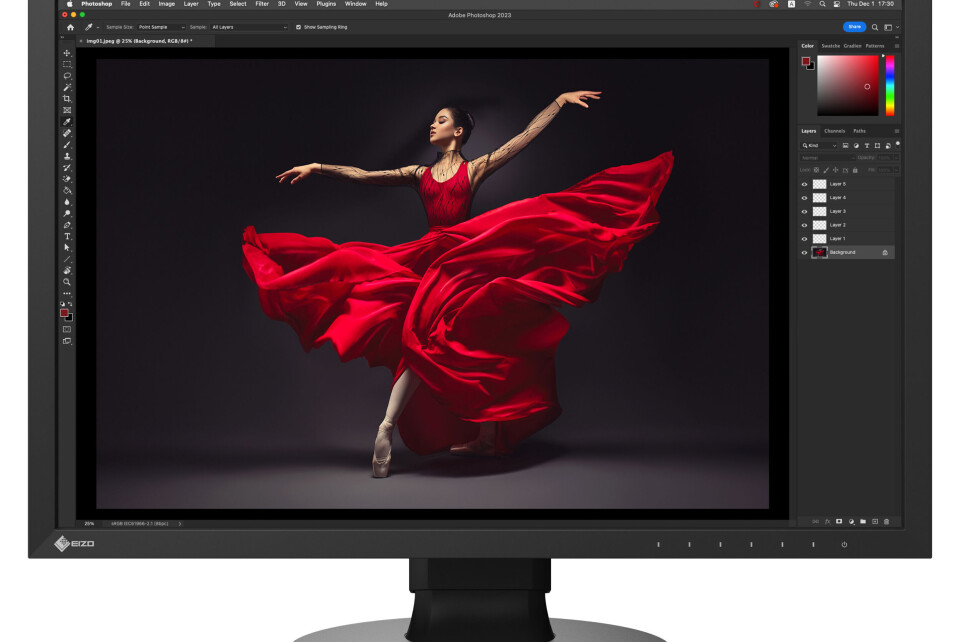Screen dimensions: 960x642
Task: Select the Background layer thumbnail
Action: pos(820,252)
